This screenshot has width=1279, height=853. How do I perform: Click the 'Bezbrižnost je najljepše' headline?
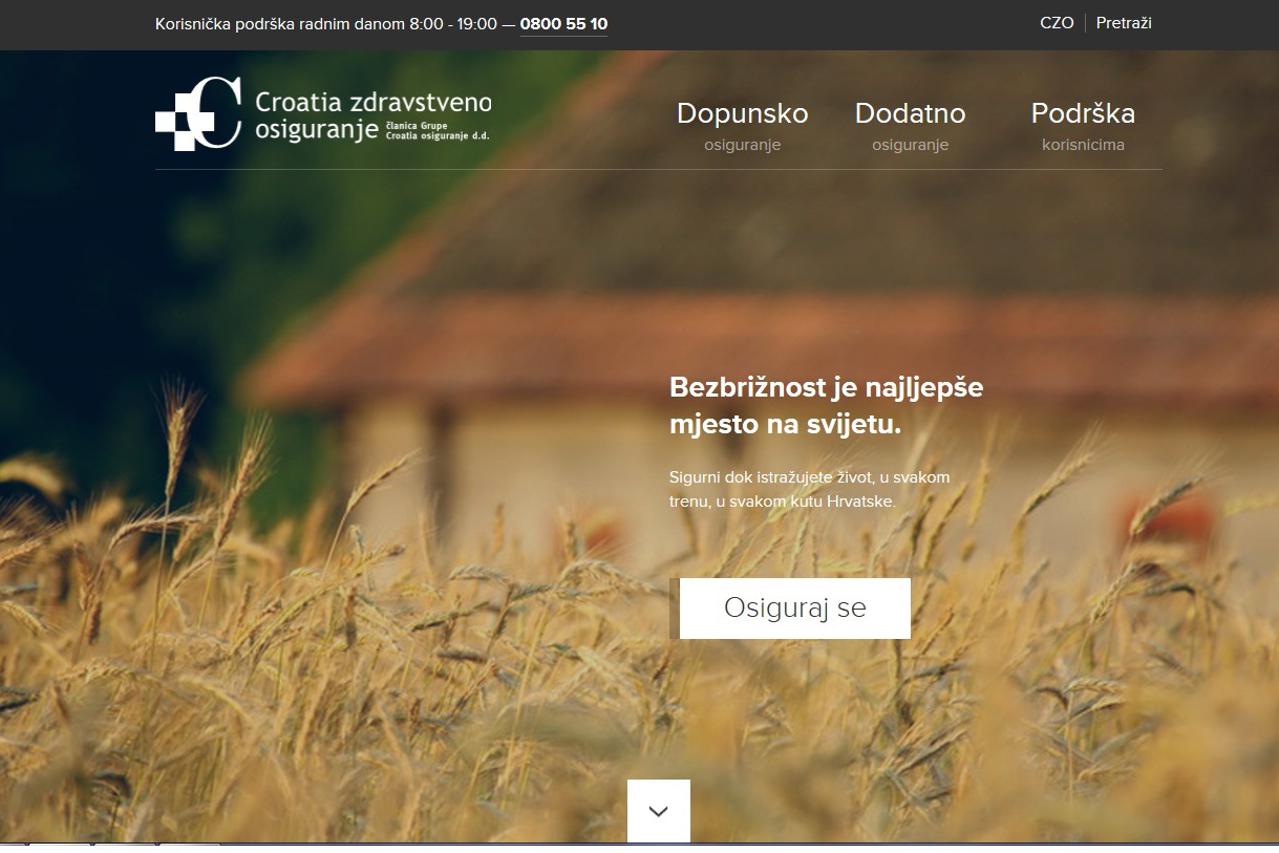[x=825, y=388]
